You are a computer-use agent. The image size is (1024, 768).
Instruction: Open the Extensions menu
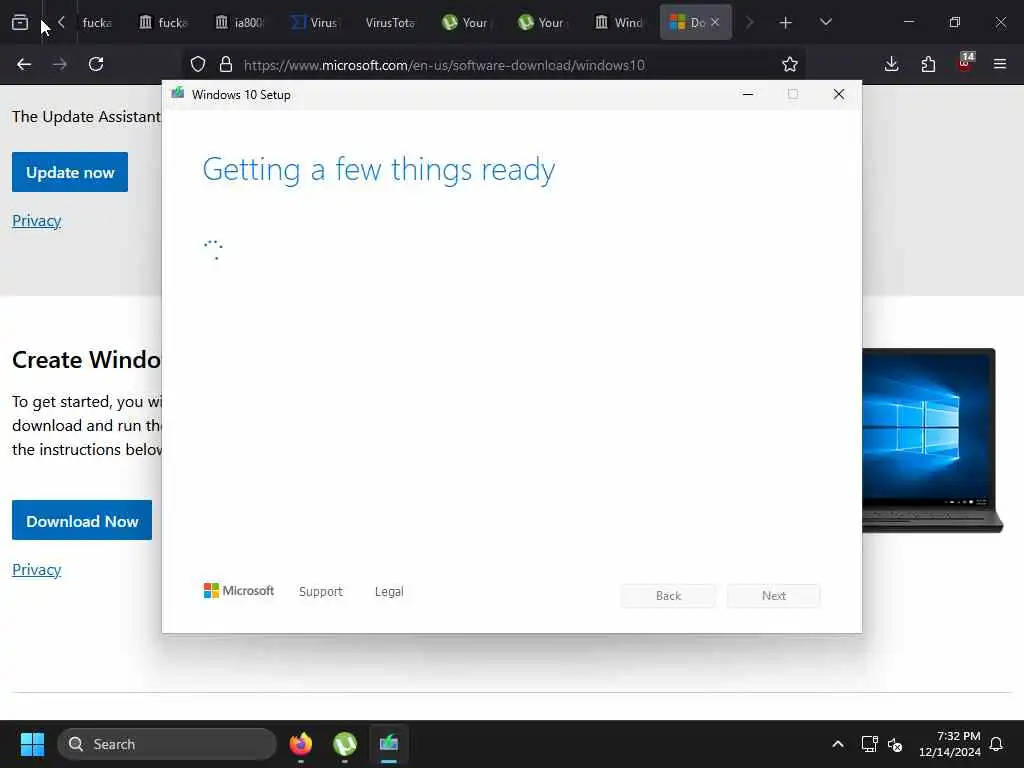coord(928,64)
